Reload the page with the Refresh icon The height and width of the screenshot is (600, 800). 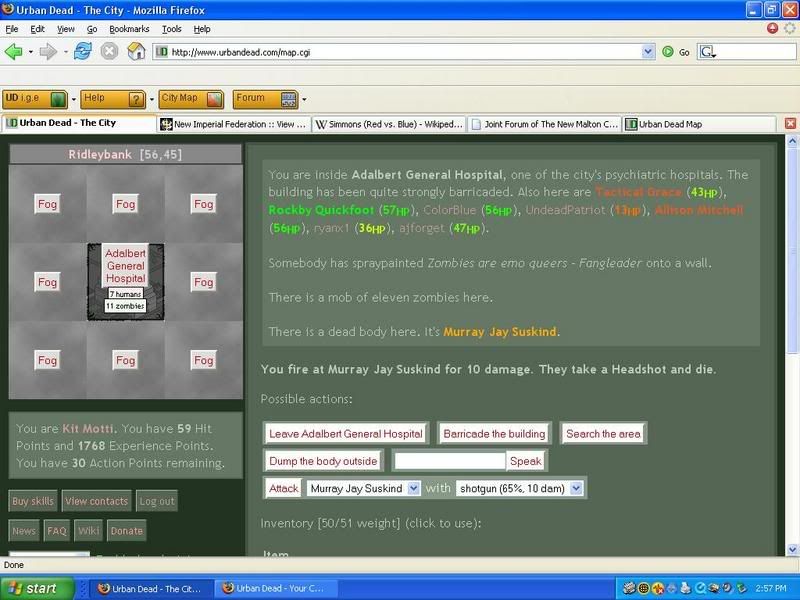(82, 52)
